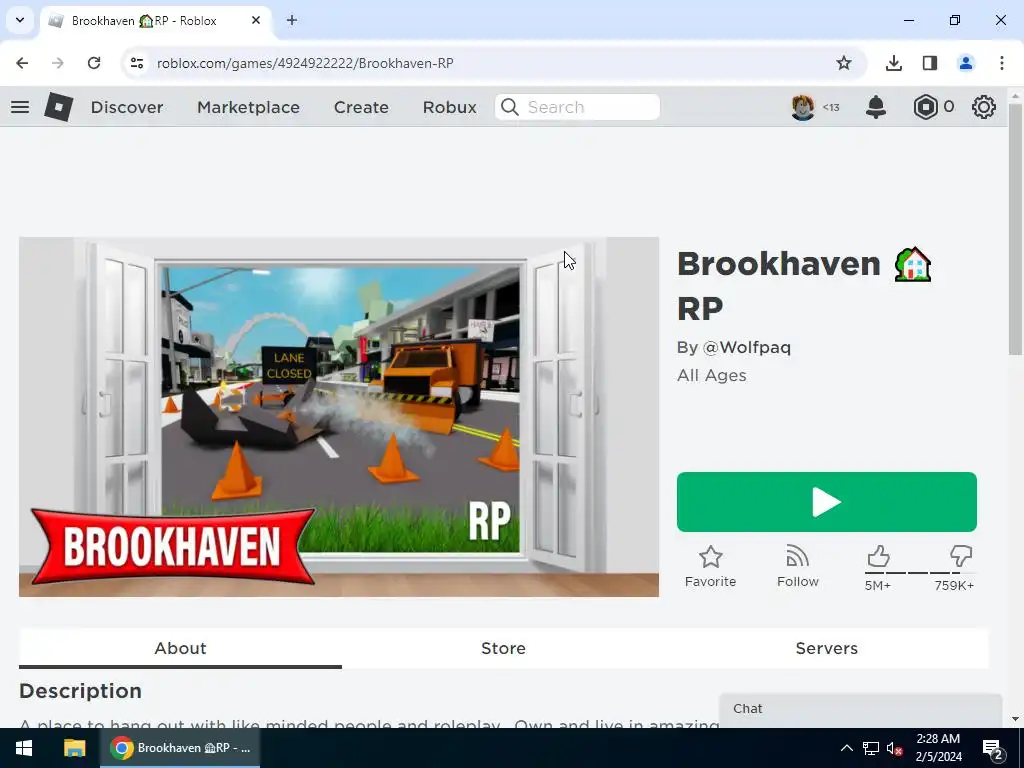Open a new browser tab
This screenshot has height=768, width=1024.
pyautogui.click(x=292, y=20)
